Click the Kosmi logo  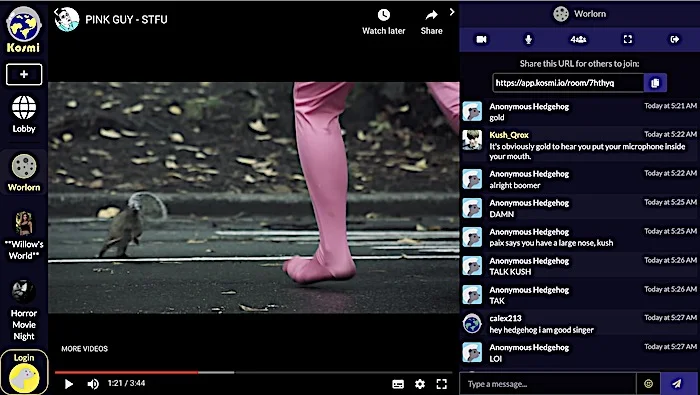[24, 29]
